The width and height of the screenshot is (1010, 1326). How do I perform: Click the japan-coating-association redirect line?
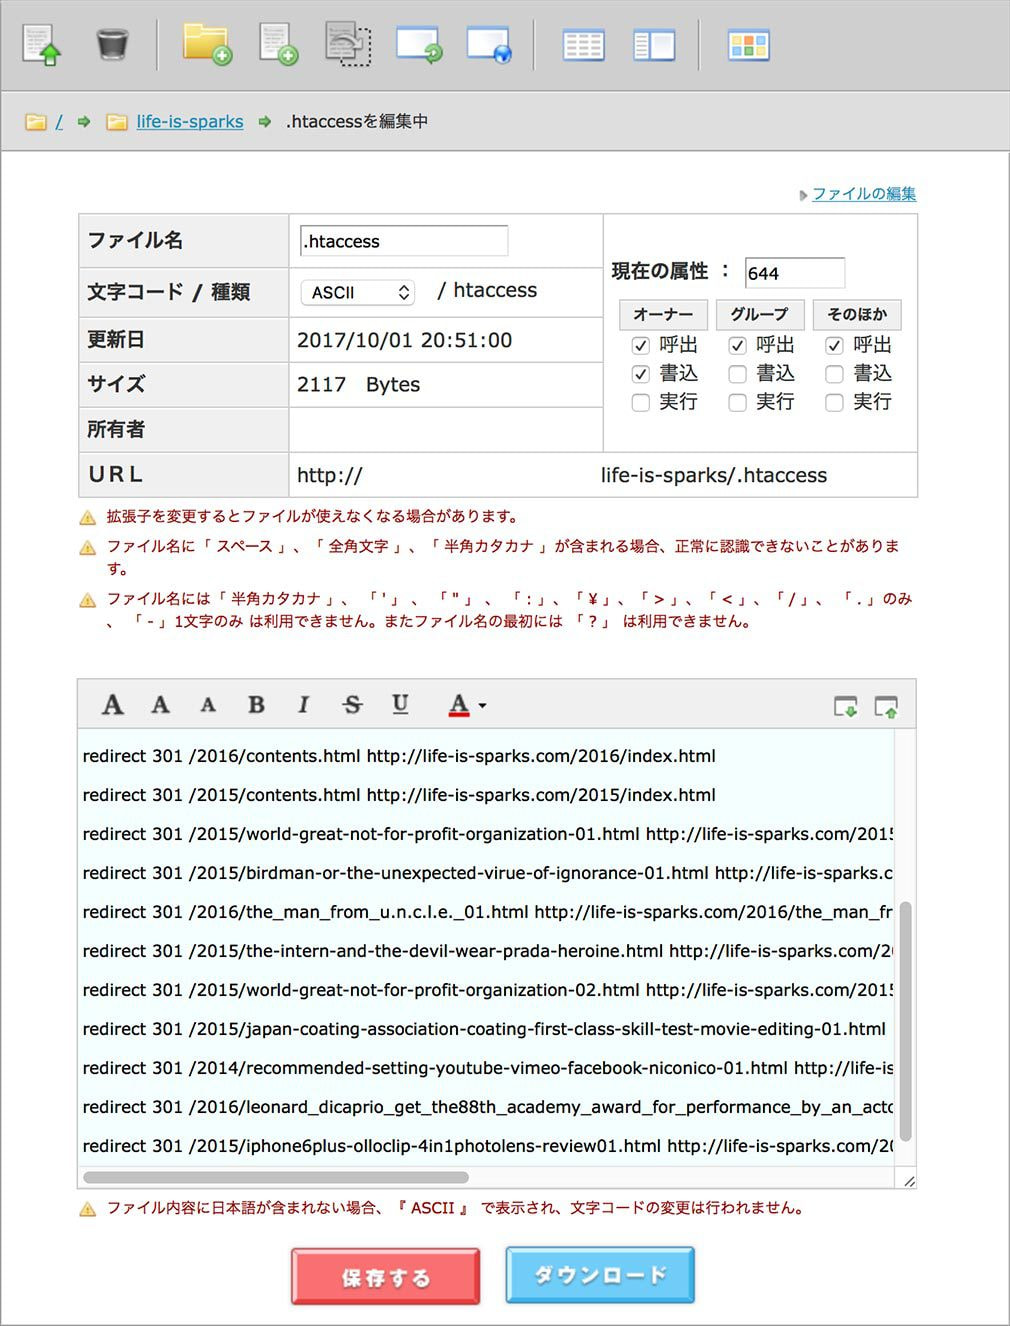point(485,1029)
